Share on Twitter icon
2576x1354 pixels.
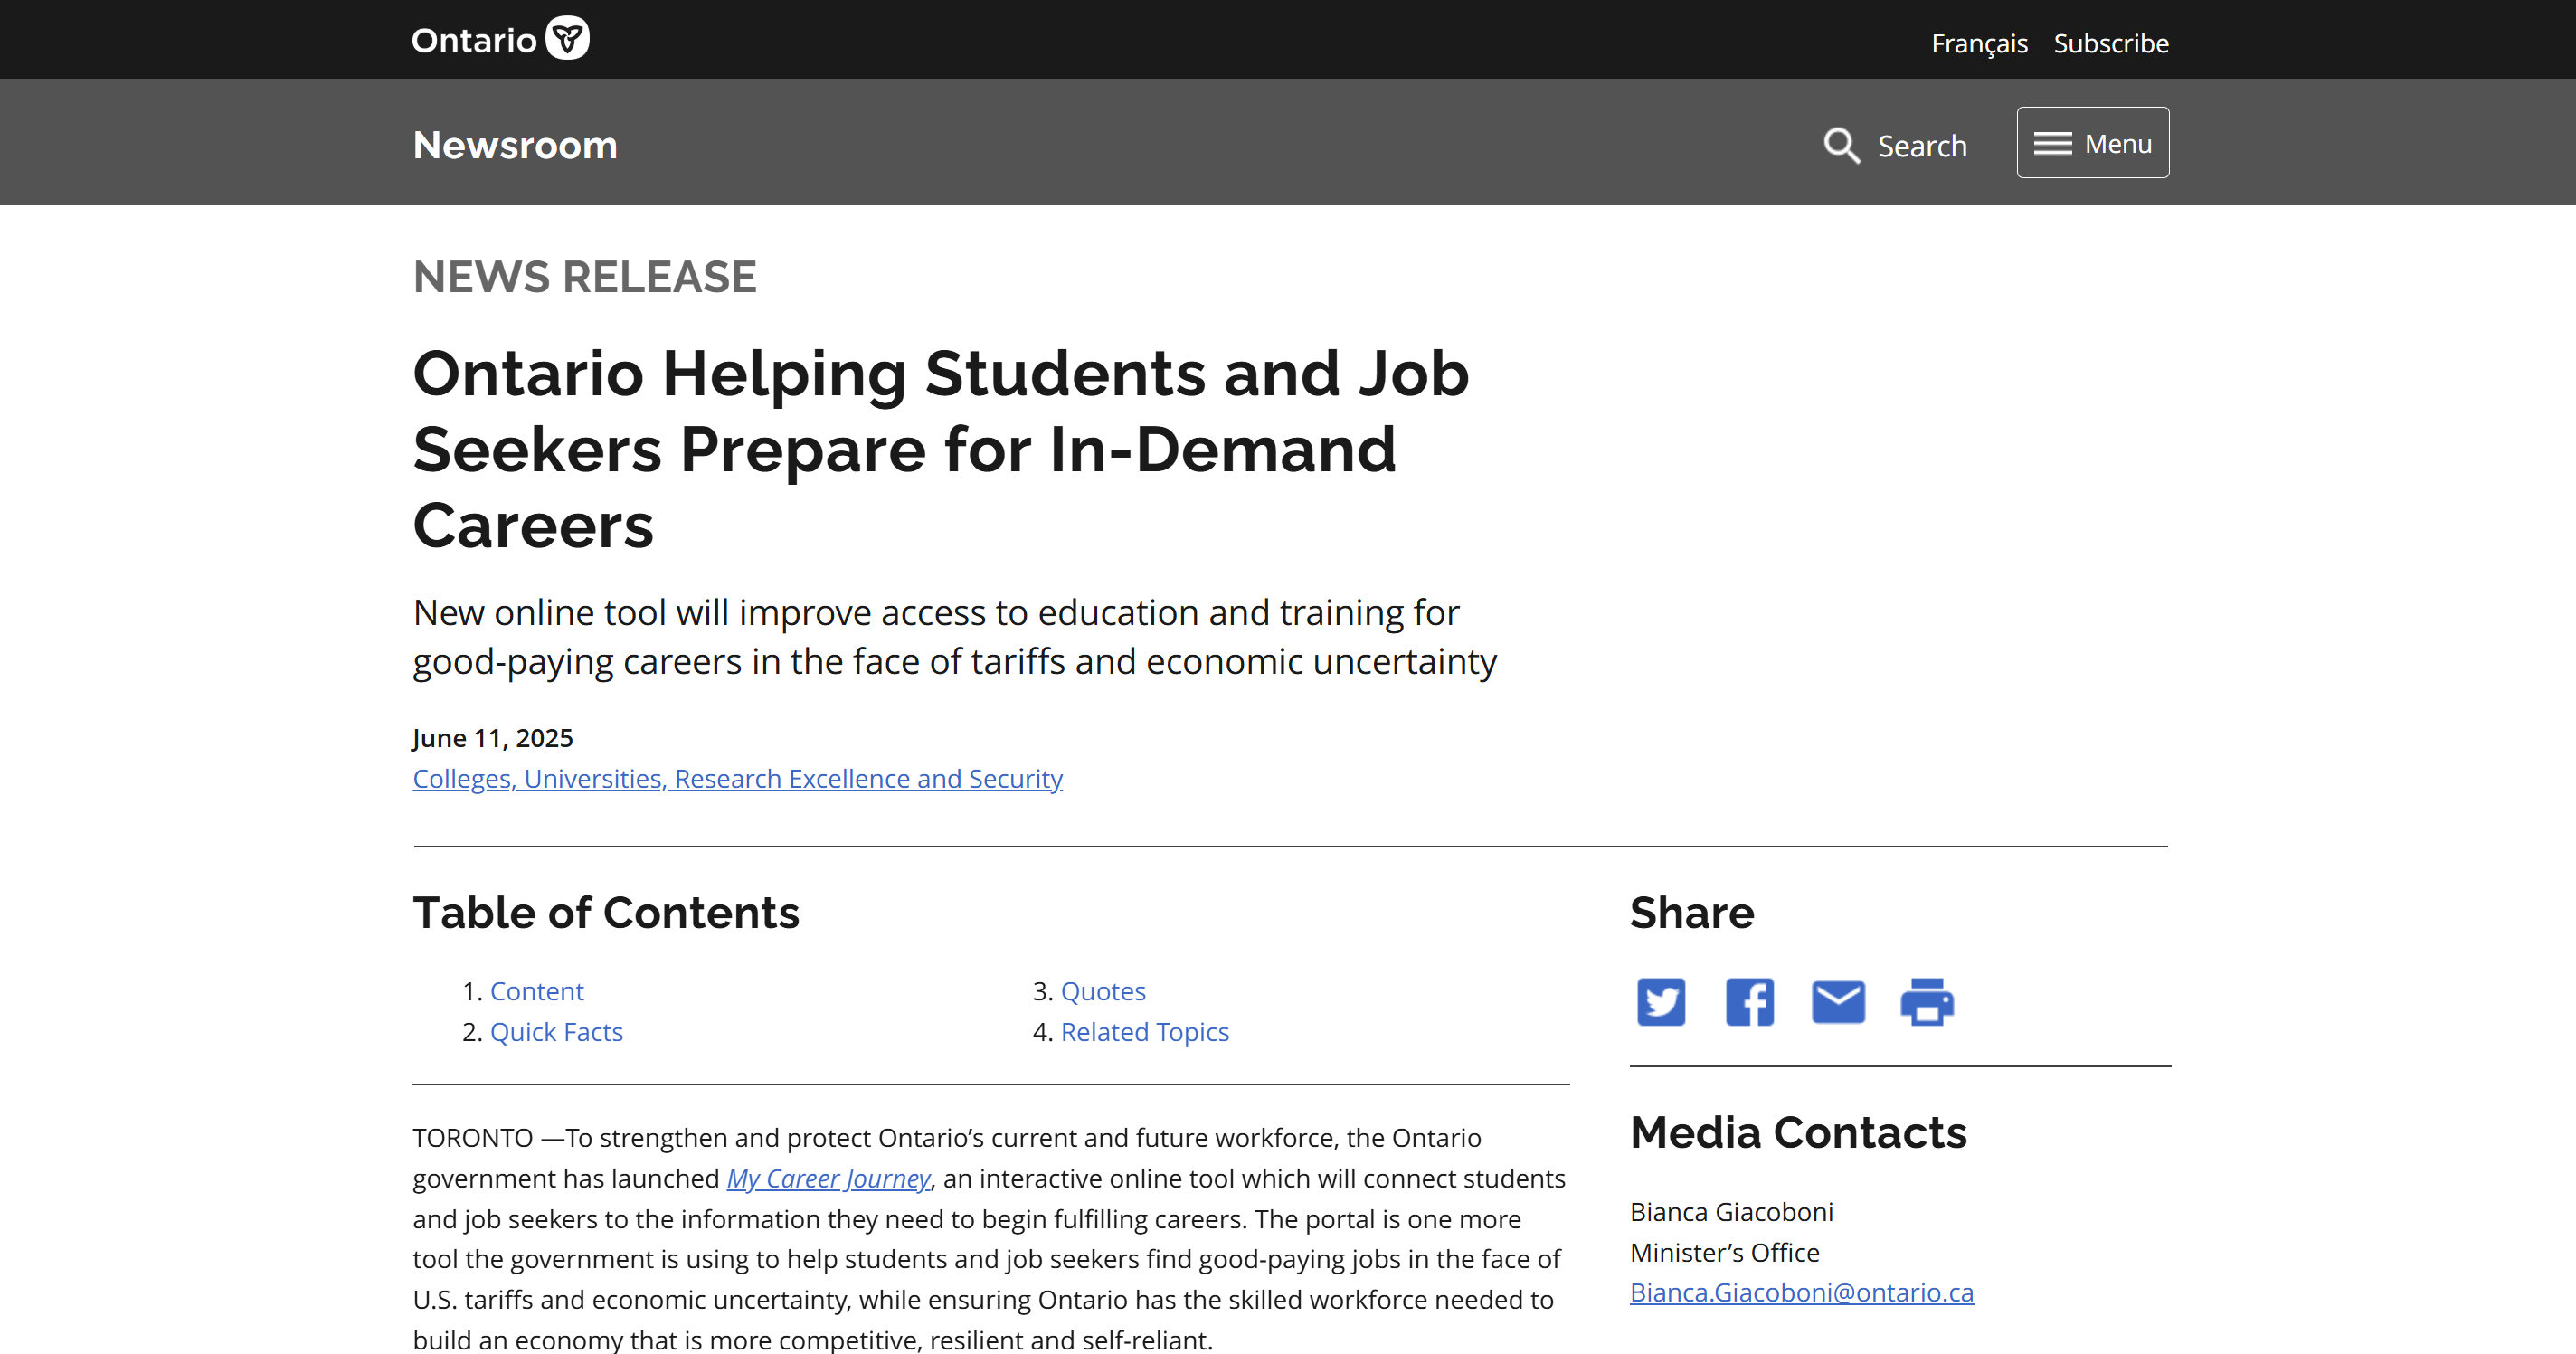pyautogui.click(x=1661, y=1002)
